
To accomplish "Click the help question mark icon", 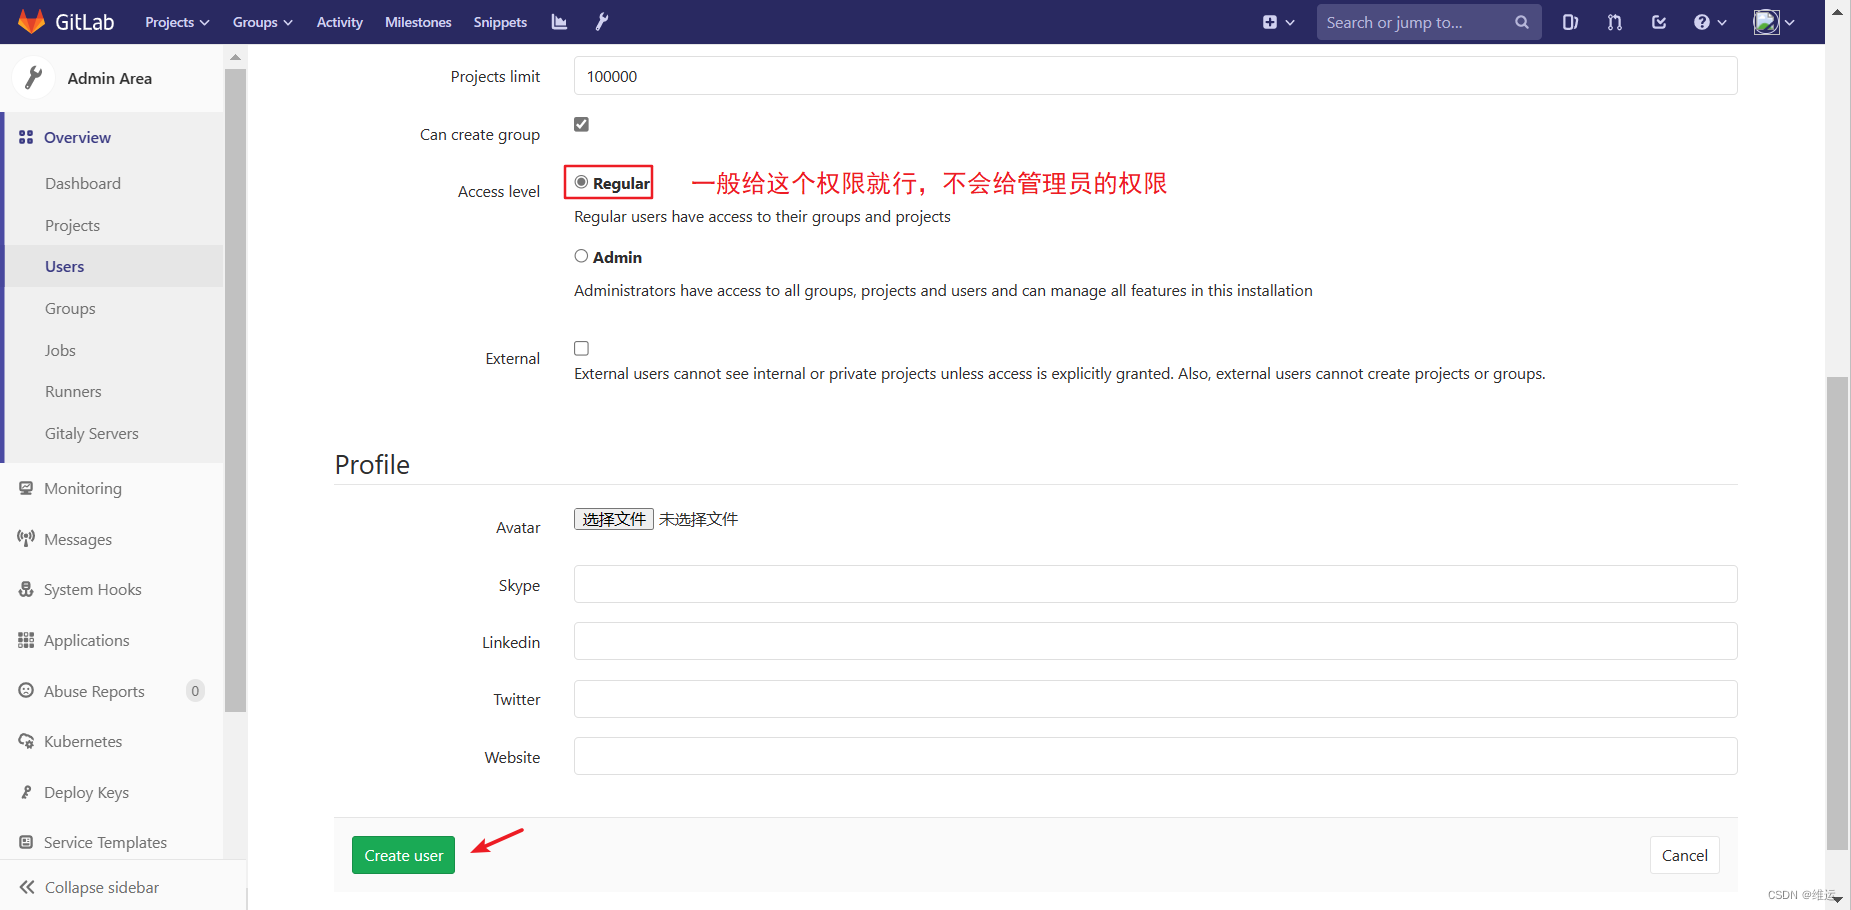I will point(1702,22).
